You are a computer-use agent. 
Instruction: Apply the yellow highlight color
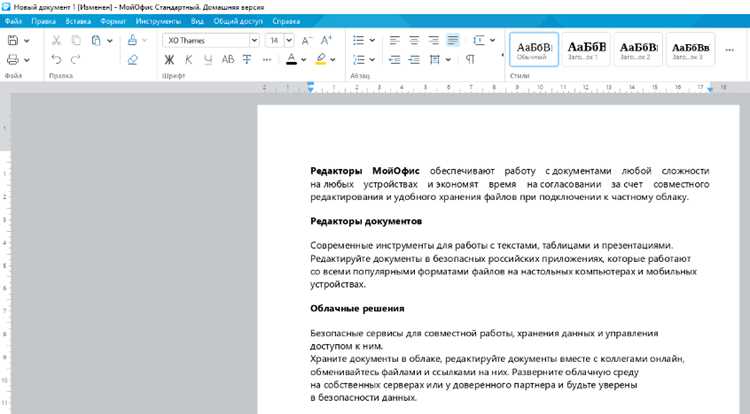point(321,60)
